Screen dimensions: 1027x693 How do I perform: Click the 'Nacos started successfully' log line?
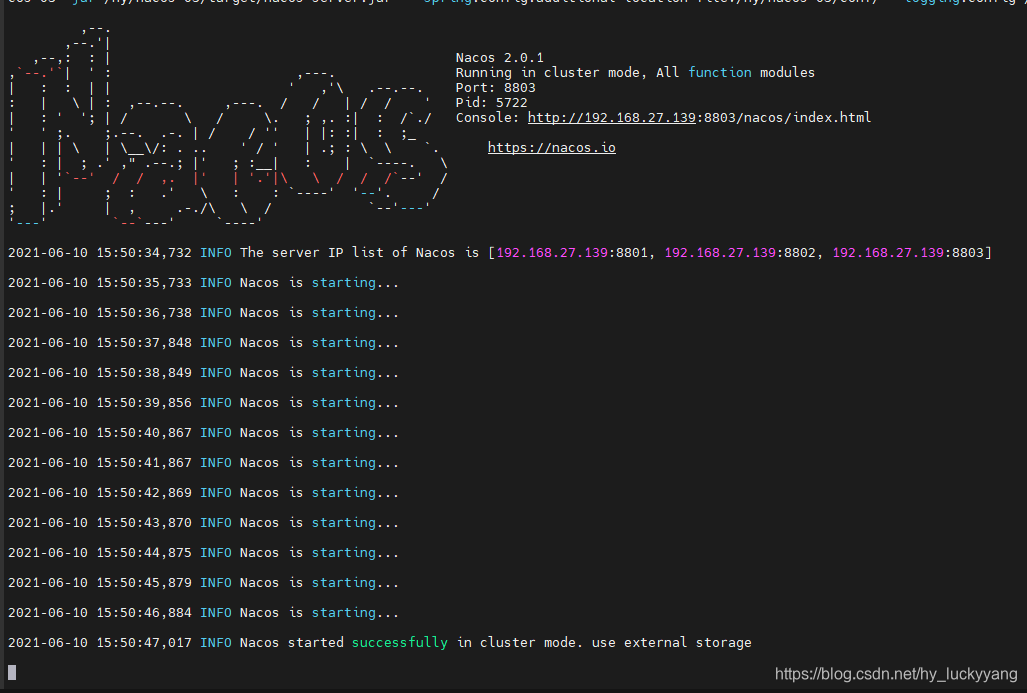(x=380, y=643)
